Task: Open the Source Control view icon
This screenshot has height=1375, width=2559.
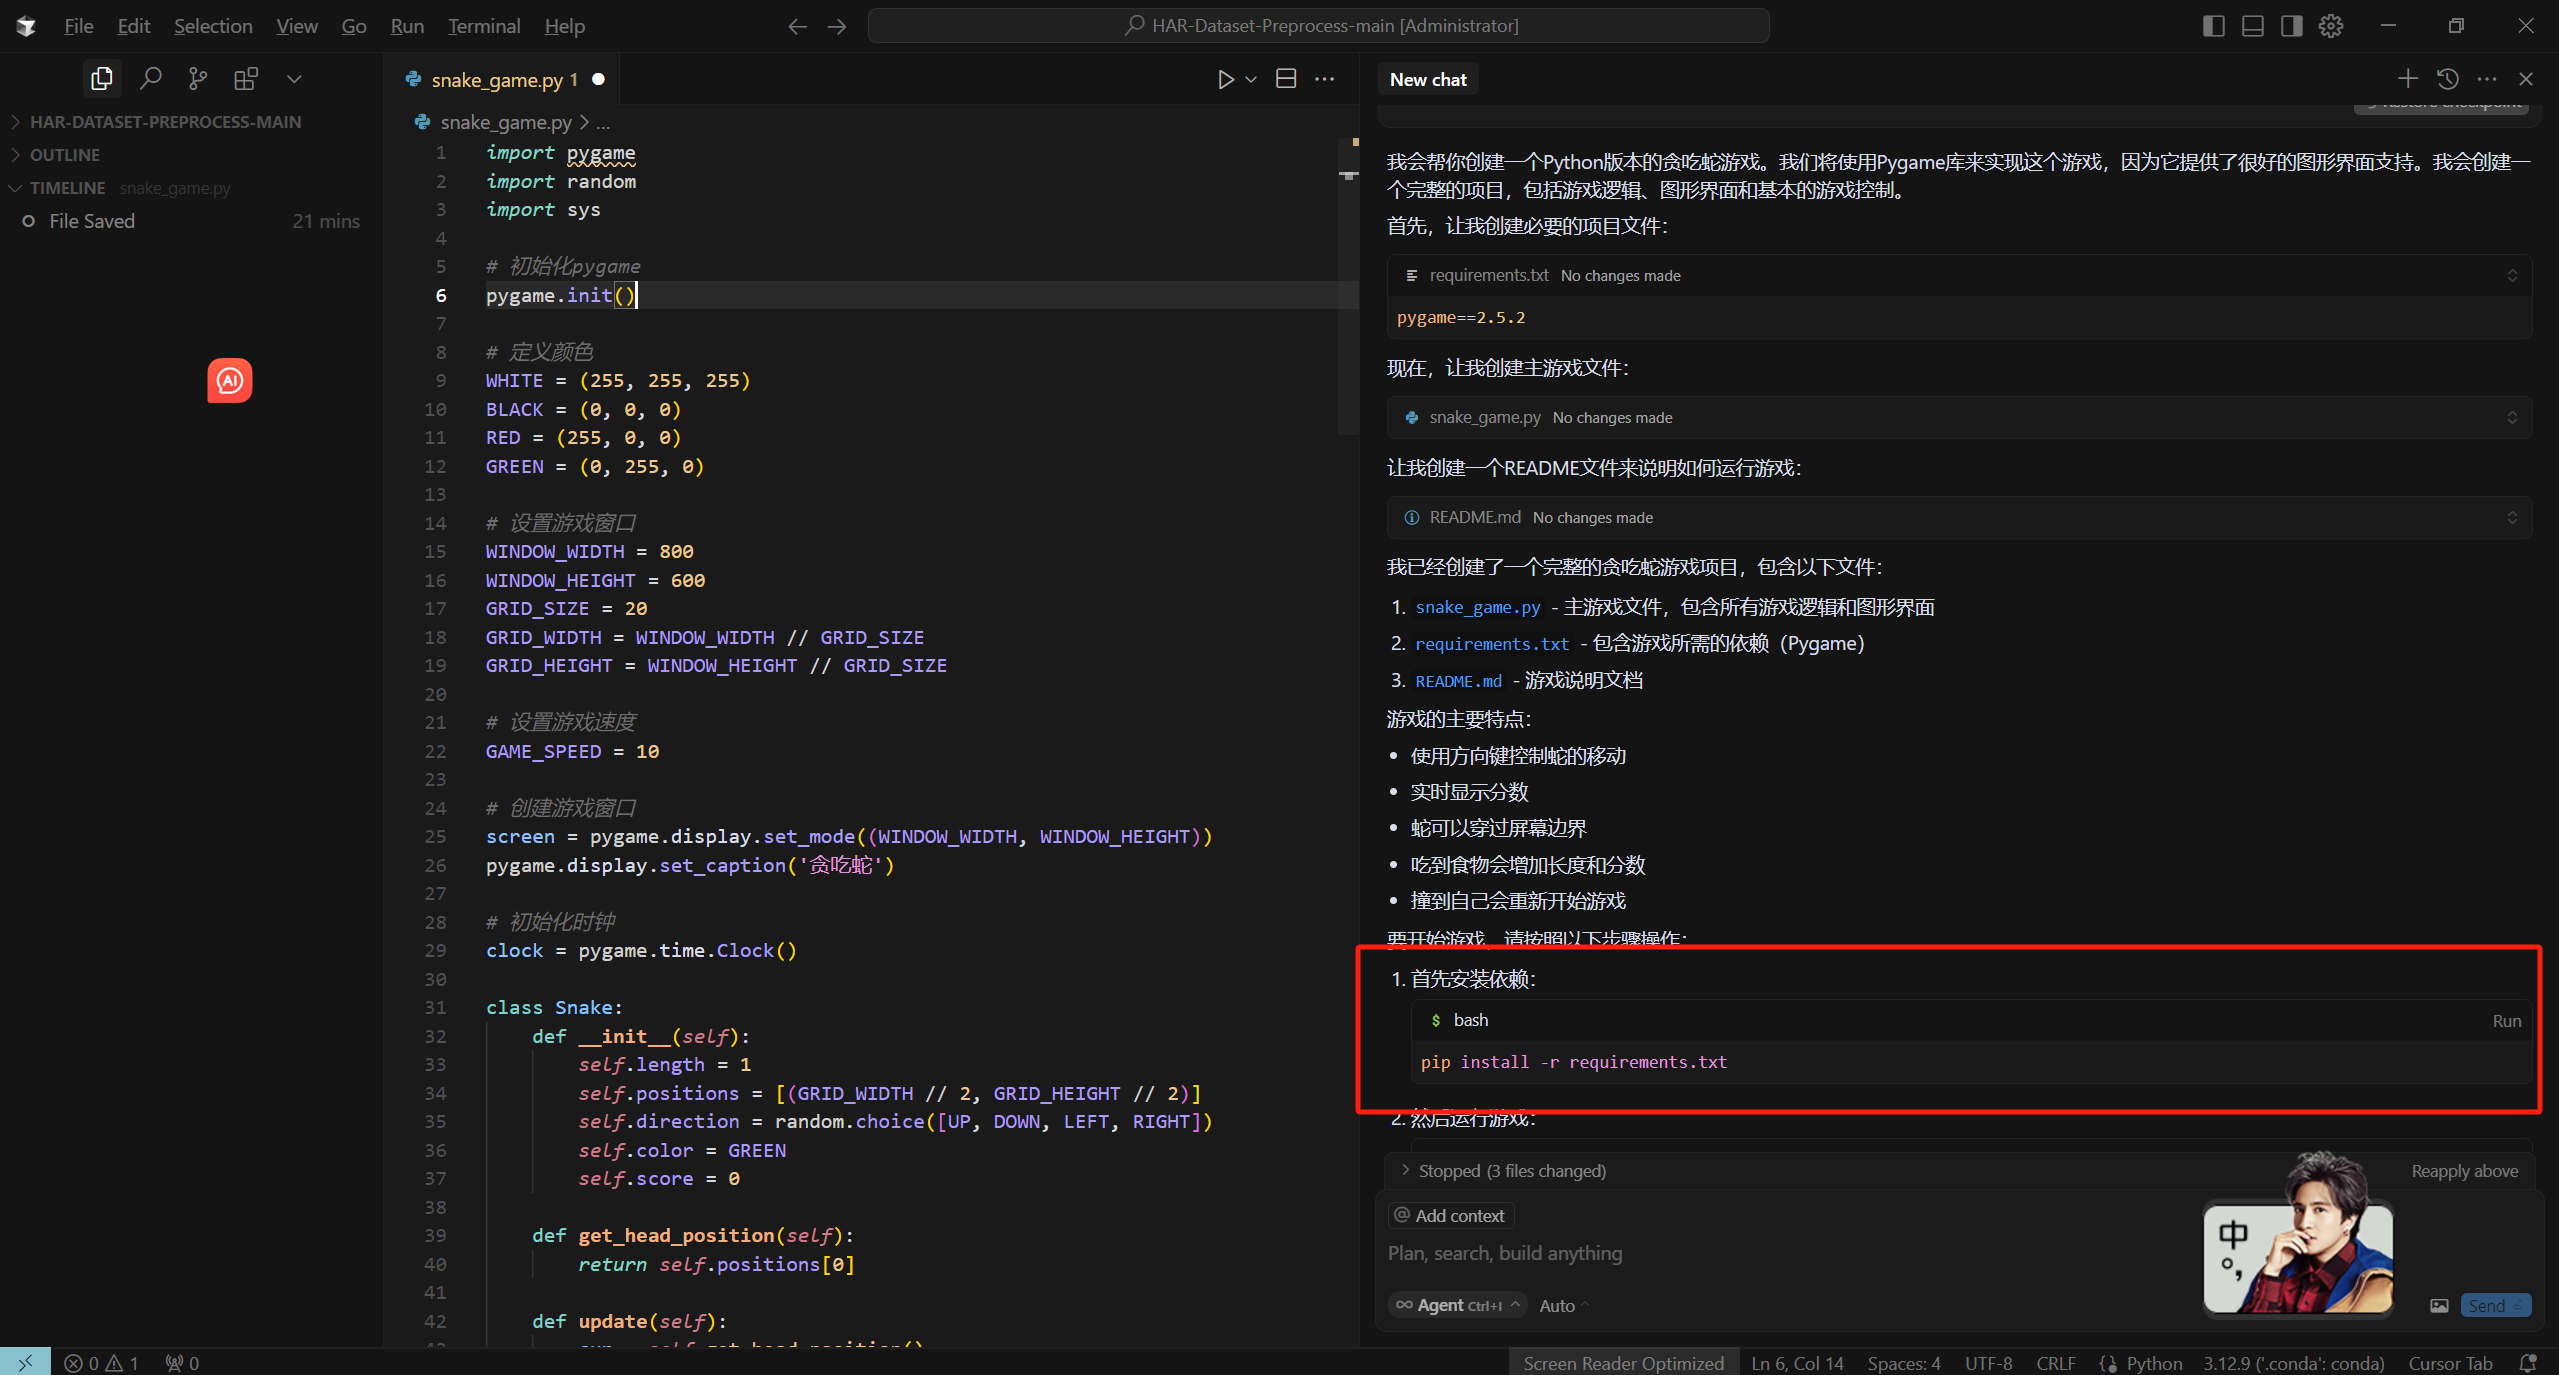Action: point(198,78)
